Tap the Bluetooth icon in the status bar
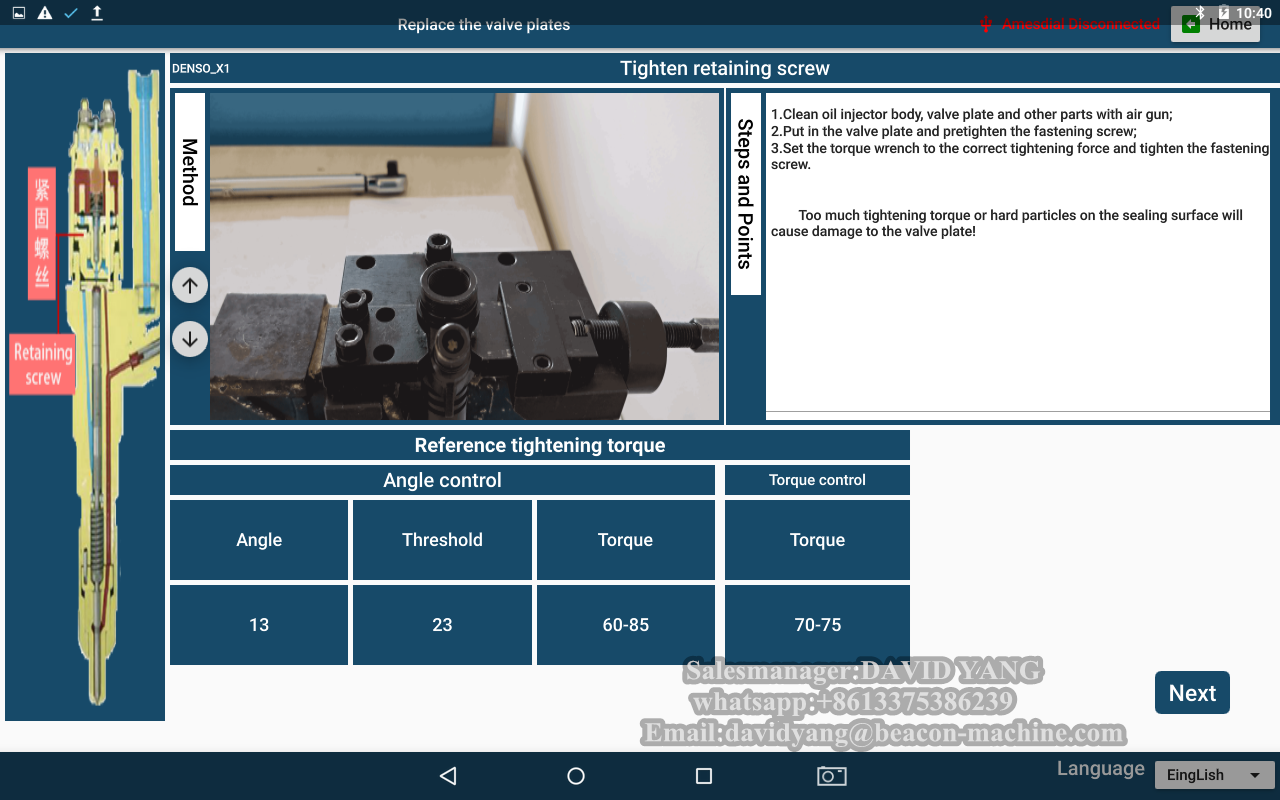 point(1200,12)
